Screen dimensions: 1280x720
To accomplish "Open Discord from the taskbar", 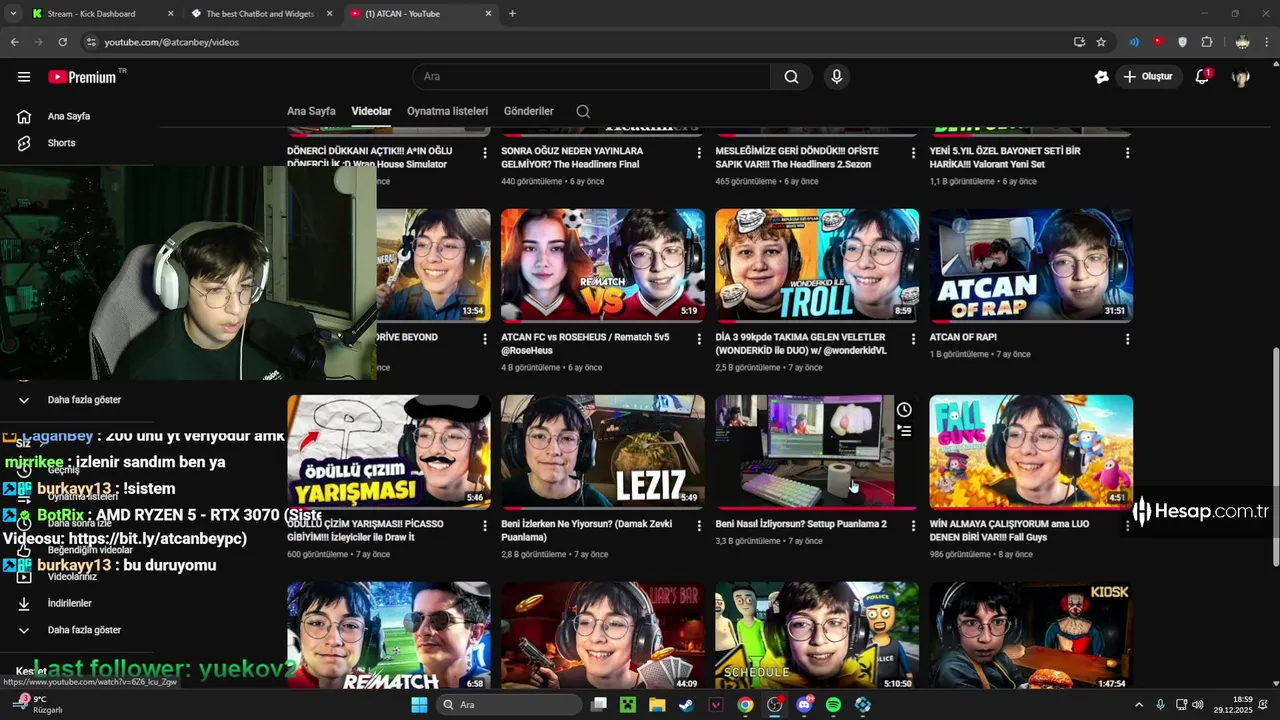I will point(804,705).
